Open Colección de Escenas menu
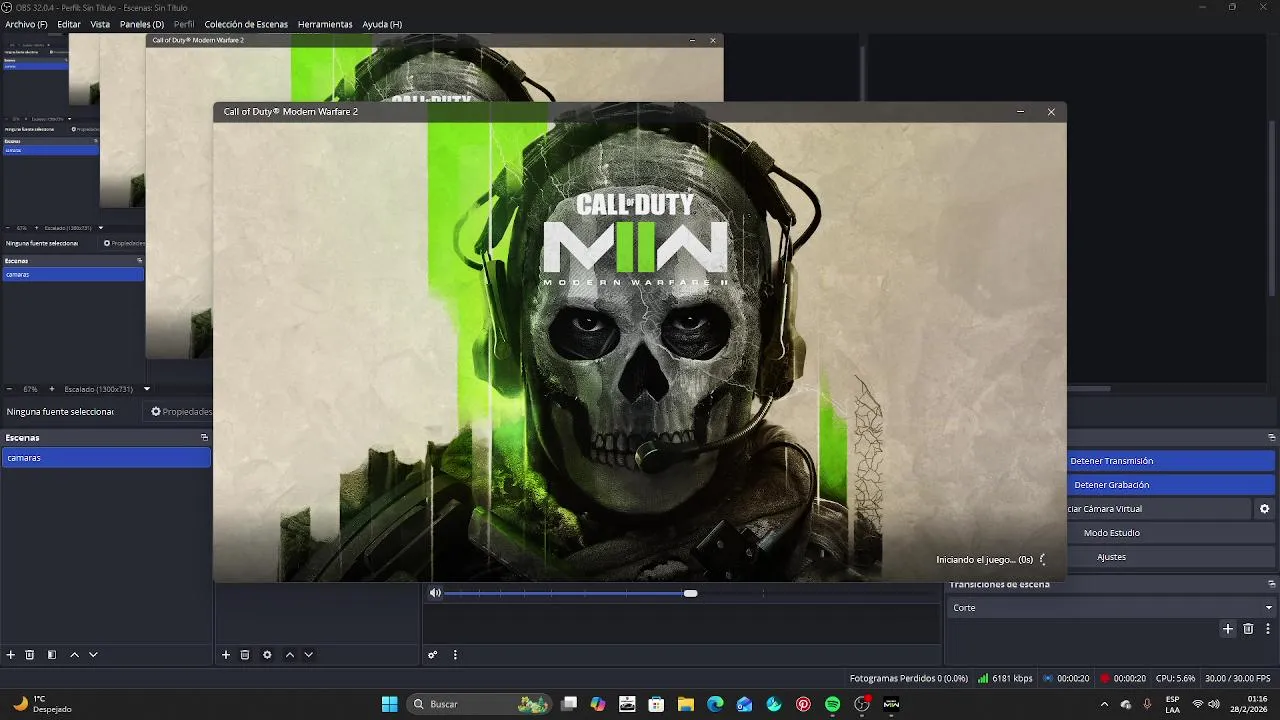The image size is (1280, 720). click(x=246, y=24)
